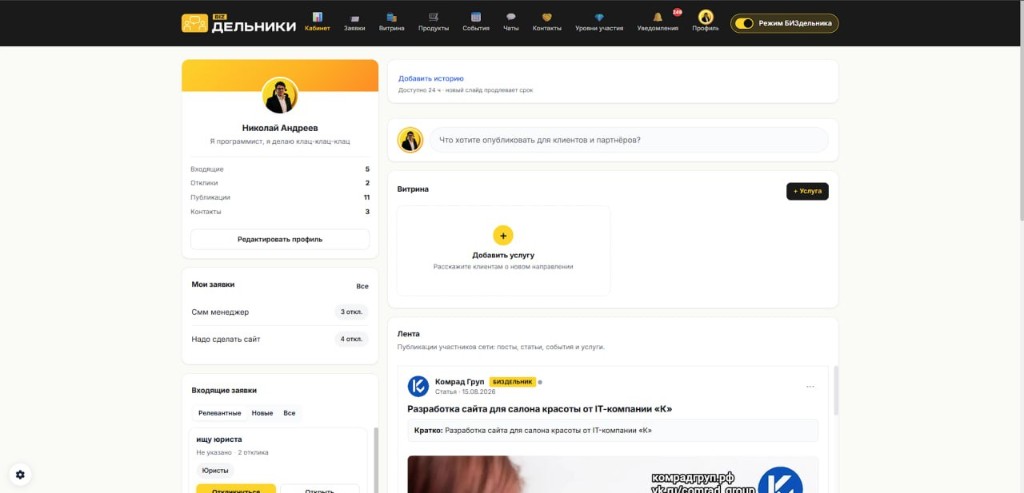The image size is (1024, 493).
Task: Click the БИЗДЕЛЬНИК badge on the post
Action: (512, 381)
